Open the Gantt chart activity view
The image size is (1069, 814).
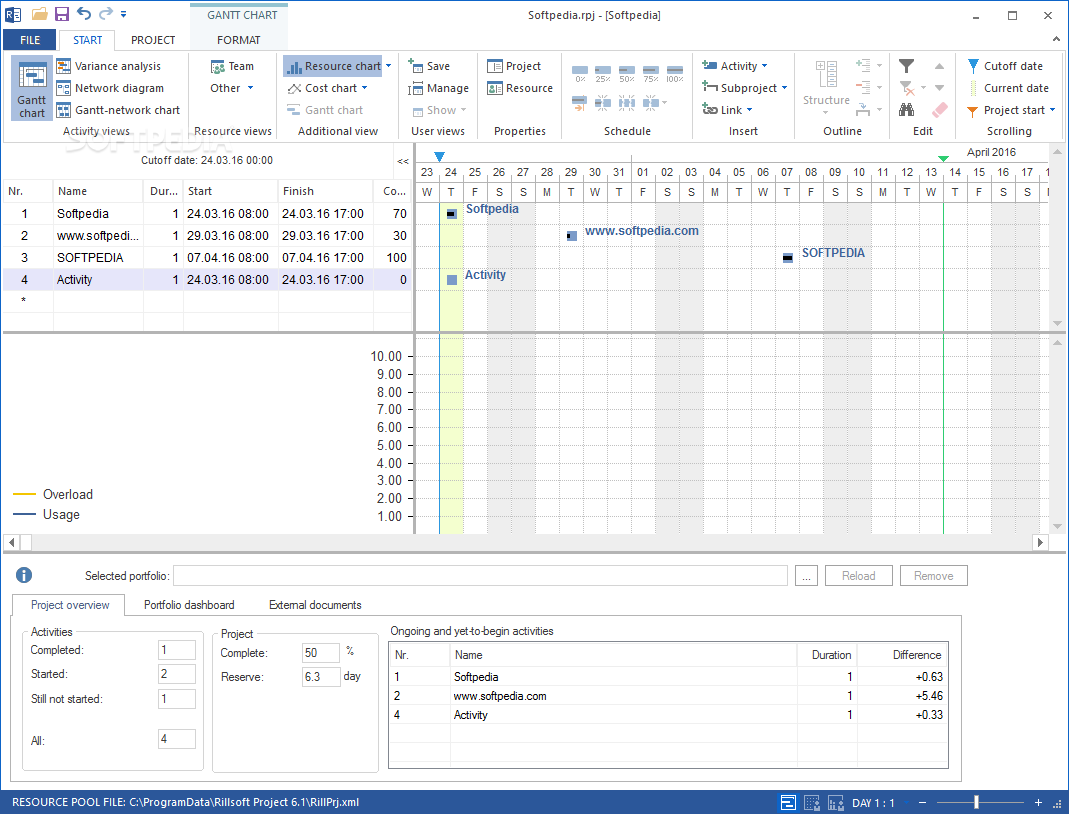(x=31, y=89)
